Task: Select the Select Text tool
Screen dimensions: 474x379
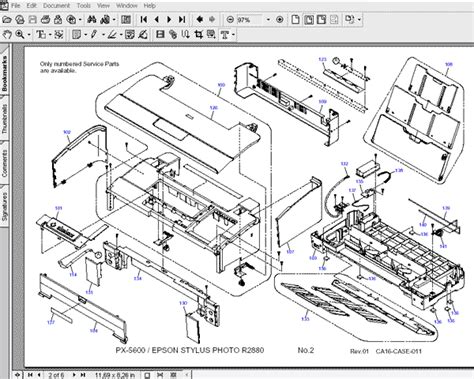Action: (x=41, y=34)
